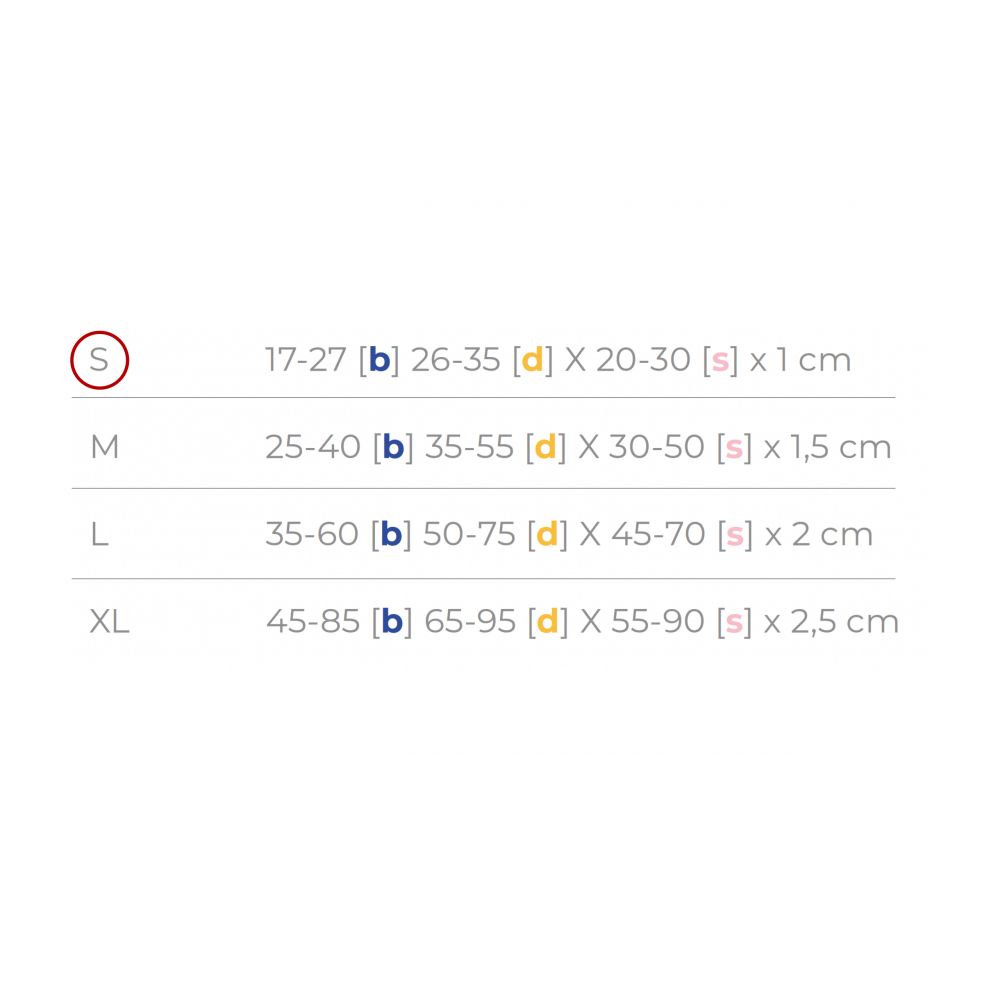Click the blue b marker in S row
Image resolution: width=1000 pixels, height=1000 pixels.
[379, 360]
